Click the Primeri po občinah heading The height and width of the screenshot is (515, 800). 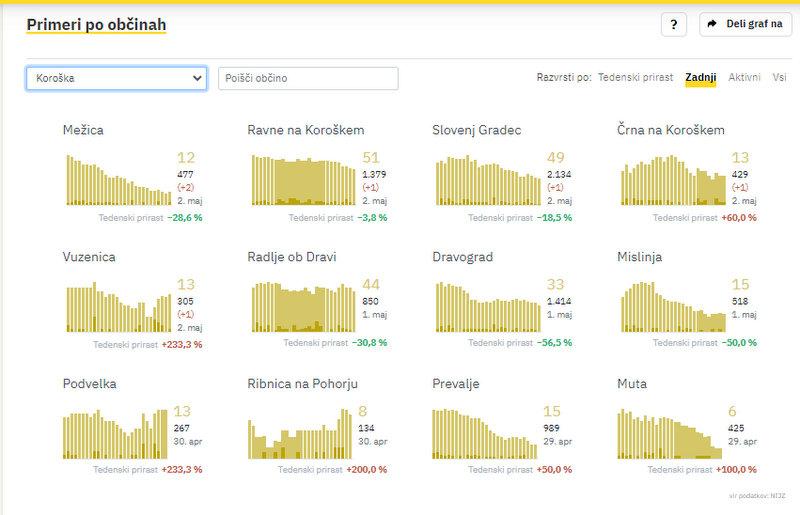pyautogui.click(x=96, y=24)
